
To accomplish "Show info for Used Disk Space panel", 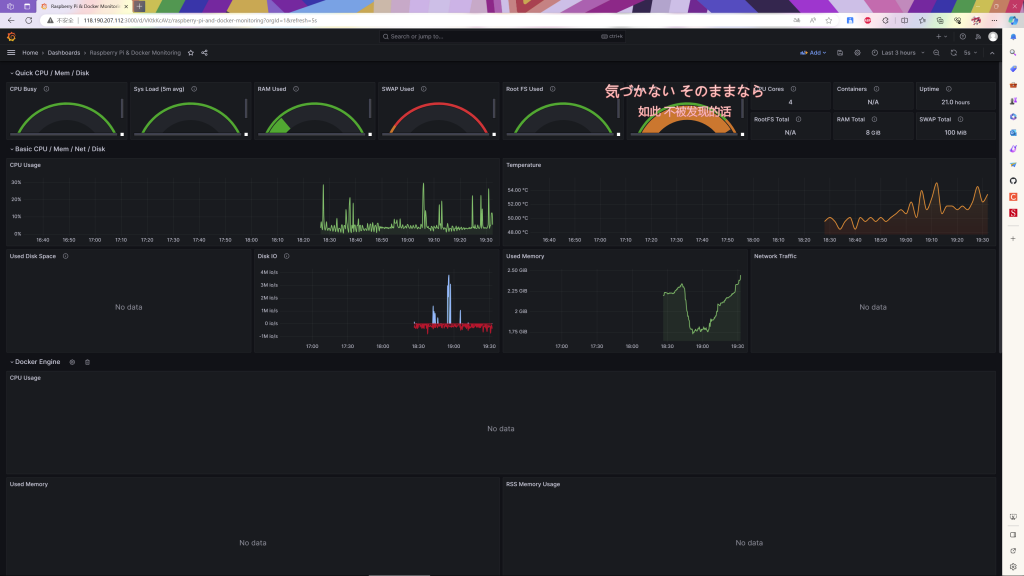I will 65,256.
